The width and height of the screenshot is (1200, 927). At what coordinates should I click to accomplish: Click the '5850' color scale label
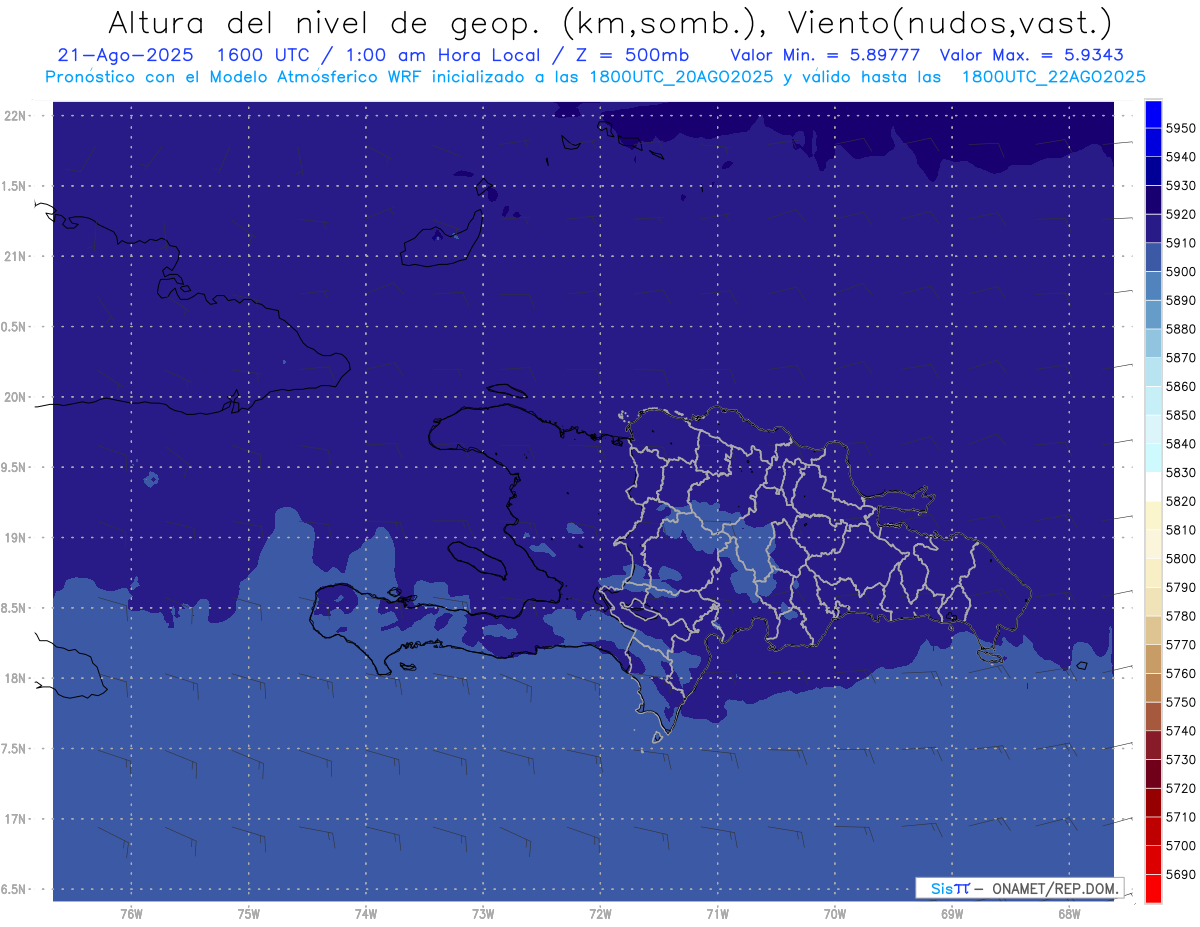1181,415
